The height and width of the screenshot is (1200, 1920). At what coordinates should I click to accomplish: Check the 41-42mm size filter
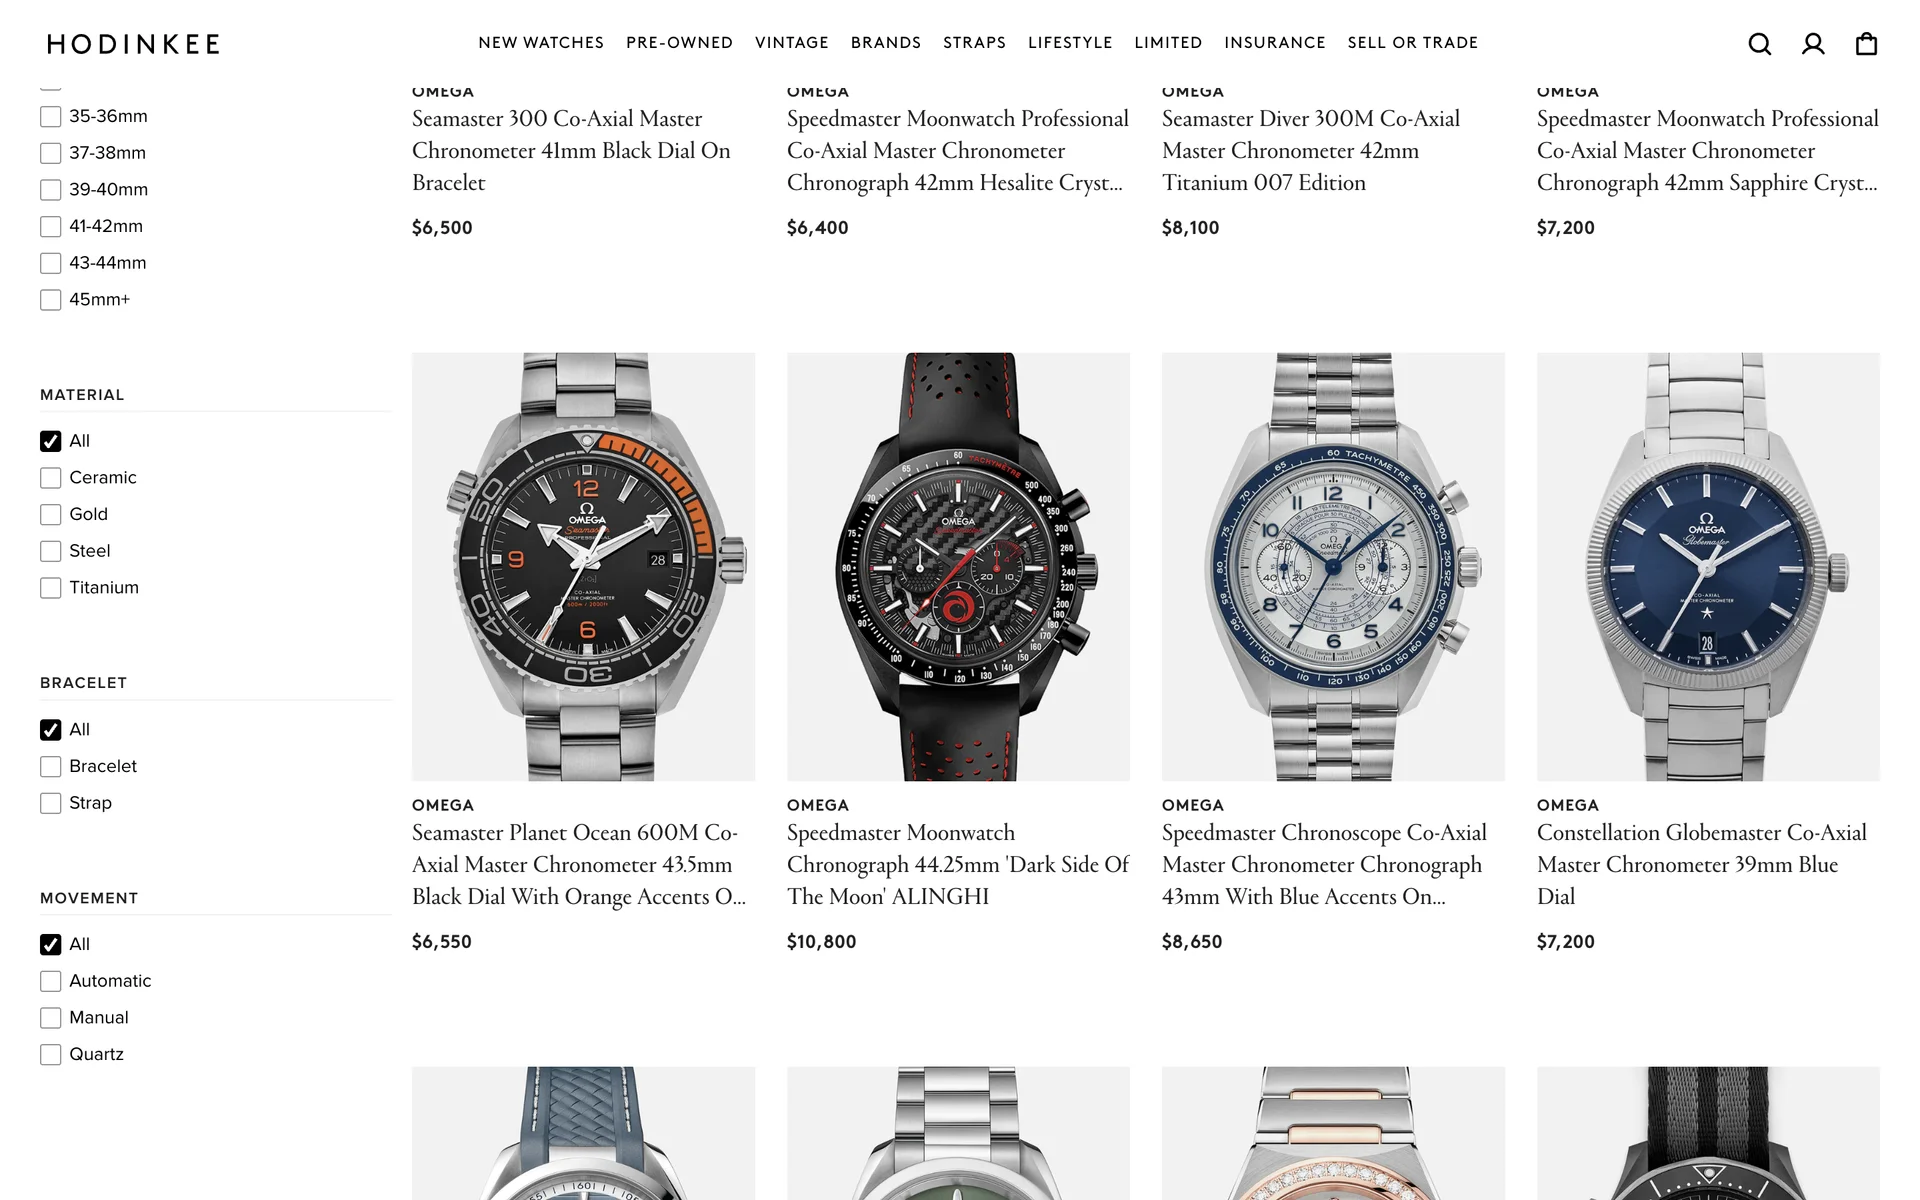pyautogui.click(x=51, y=227)
